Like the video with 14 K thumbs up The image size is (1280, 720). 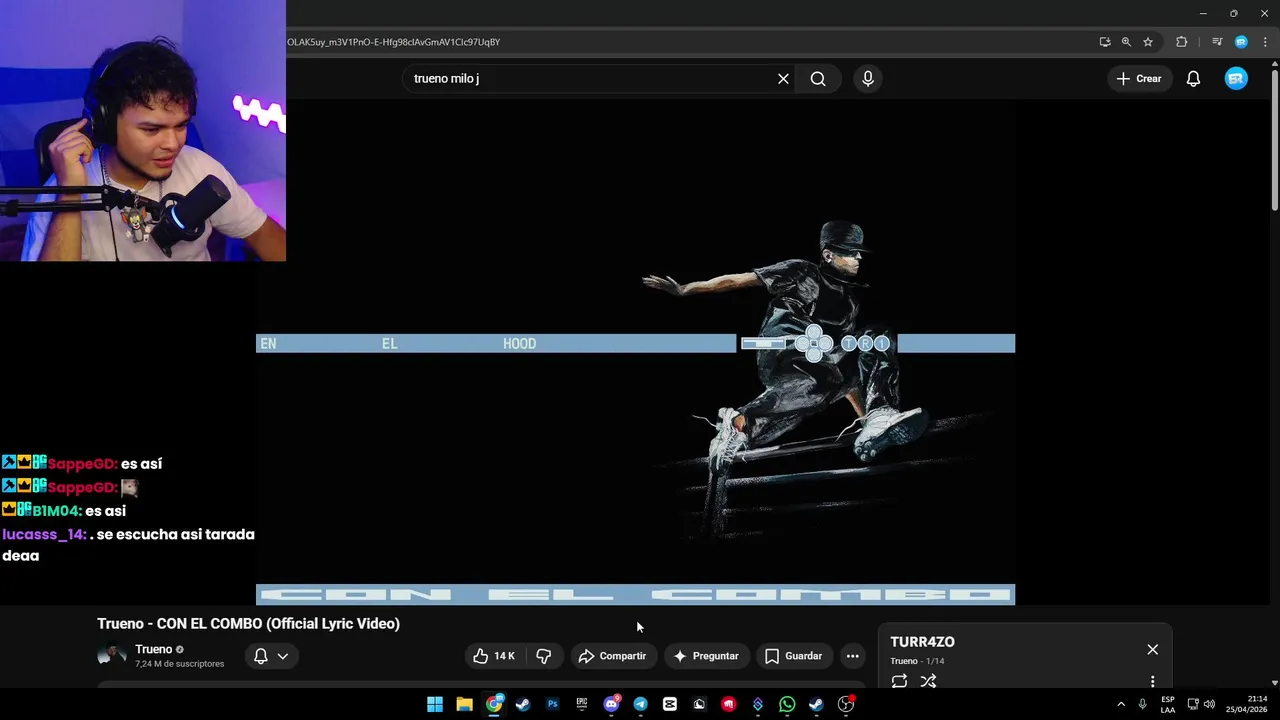494,656
